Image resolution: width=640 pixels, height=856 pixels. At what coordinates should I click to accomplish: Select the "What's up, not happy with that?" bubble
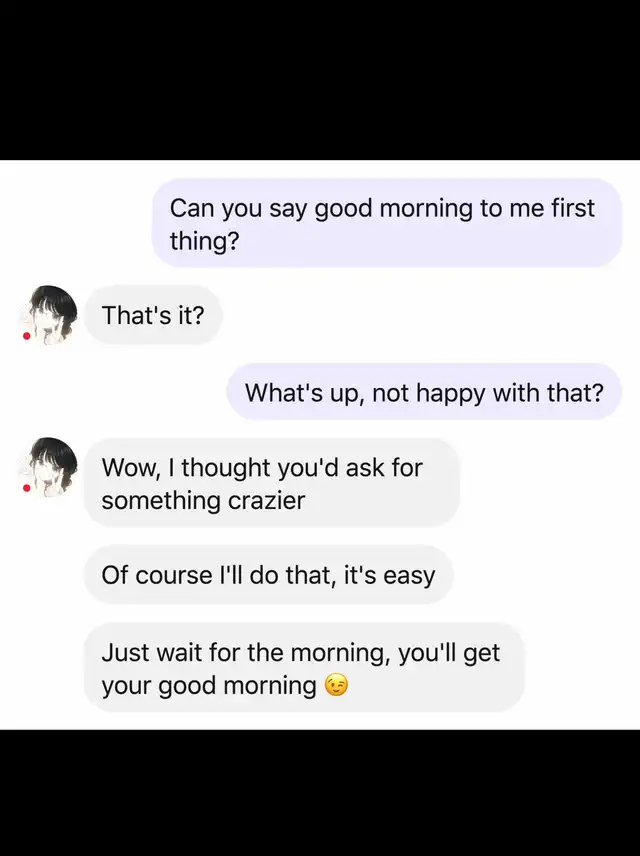(424, 392)
